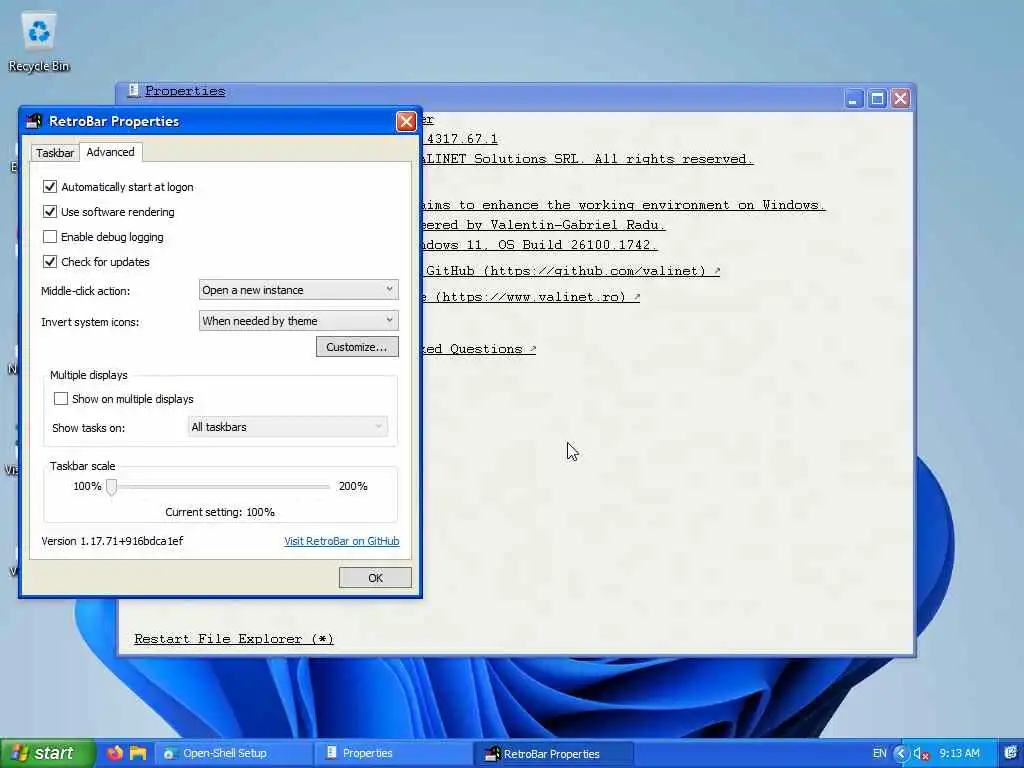Uncheck Use software rendering
This screenshot has width=1024, height=768.
[x=50, y=212]
